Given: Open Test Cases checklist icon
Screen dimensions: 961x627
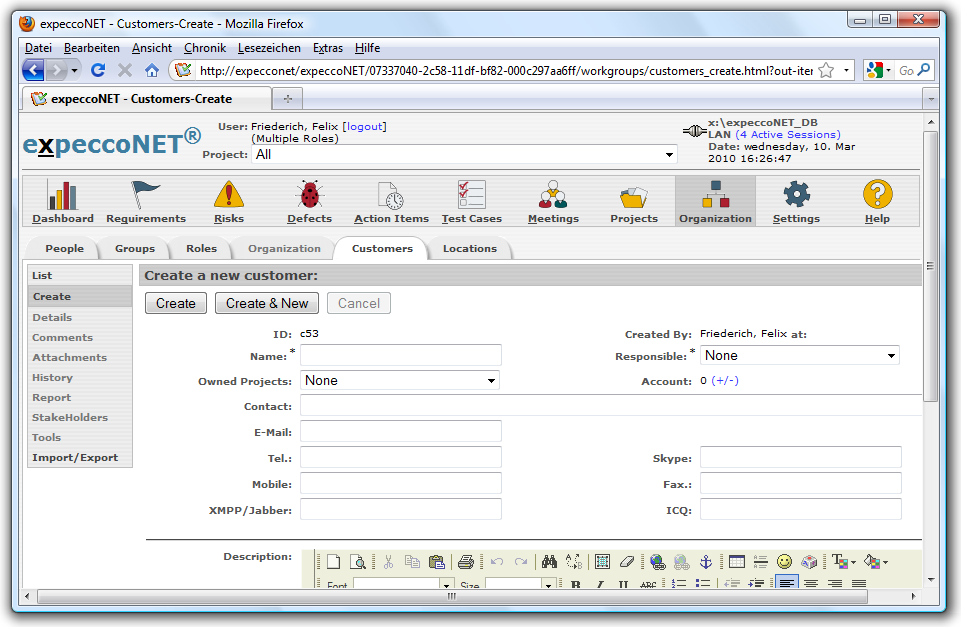Looking at the screenshot, I should [470, 201].
